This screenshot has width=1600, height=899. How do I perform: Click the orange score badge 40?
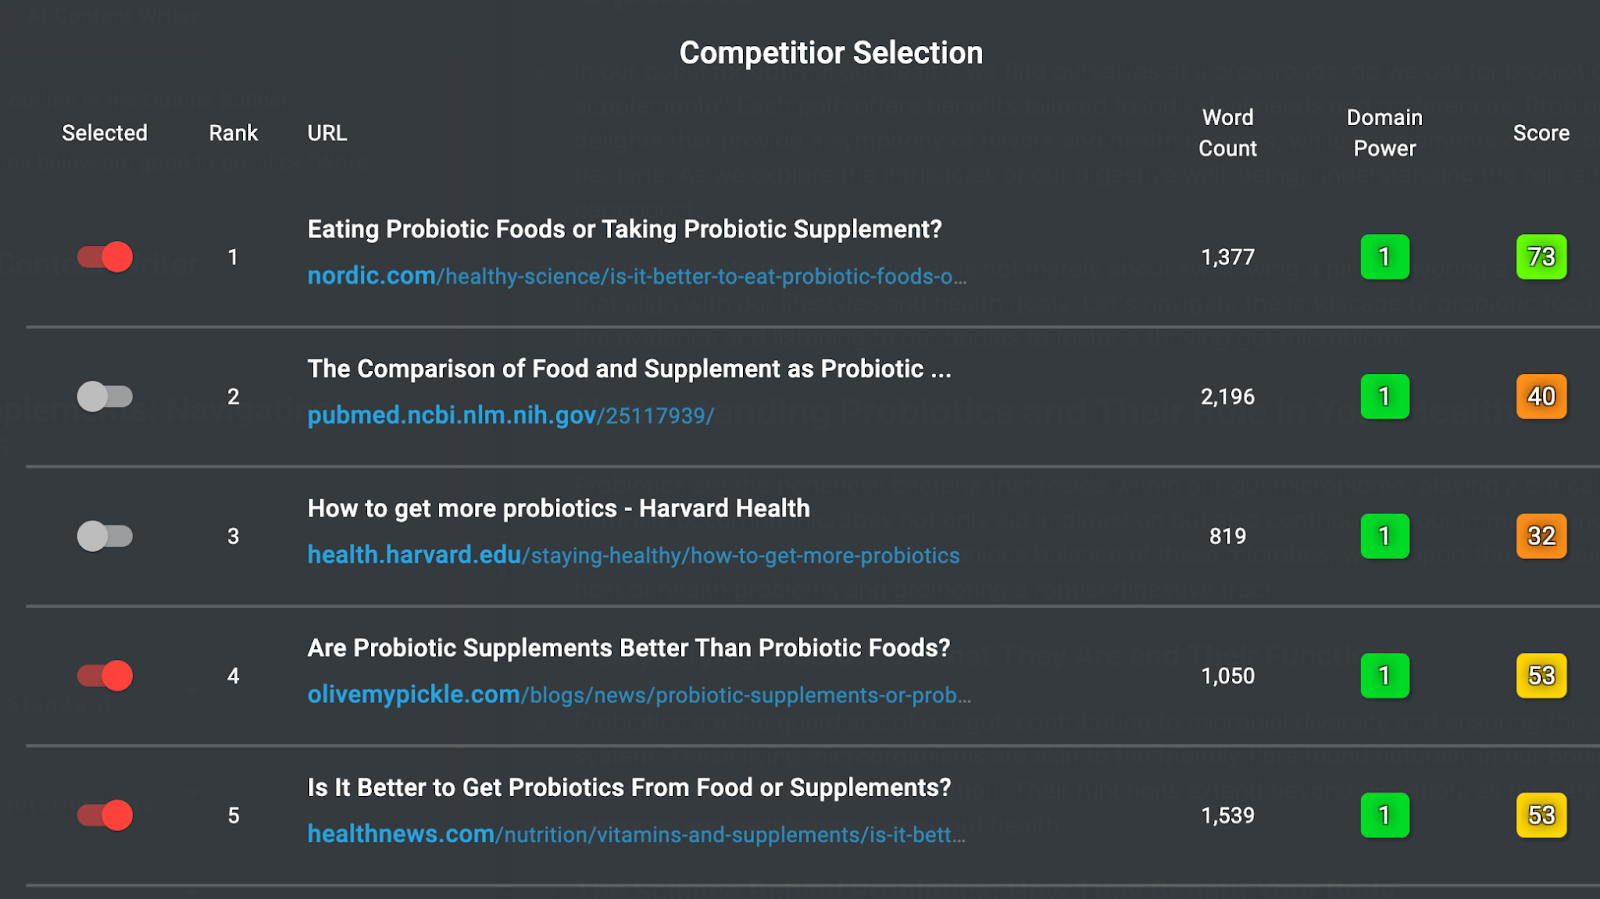point(1541,397)
